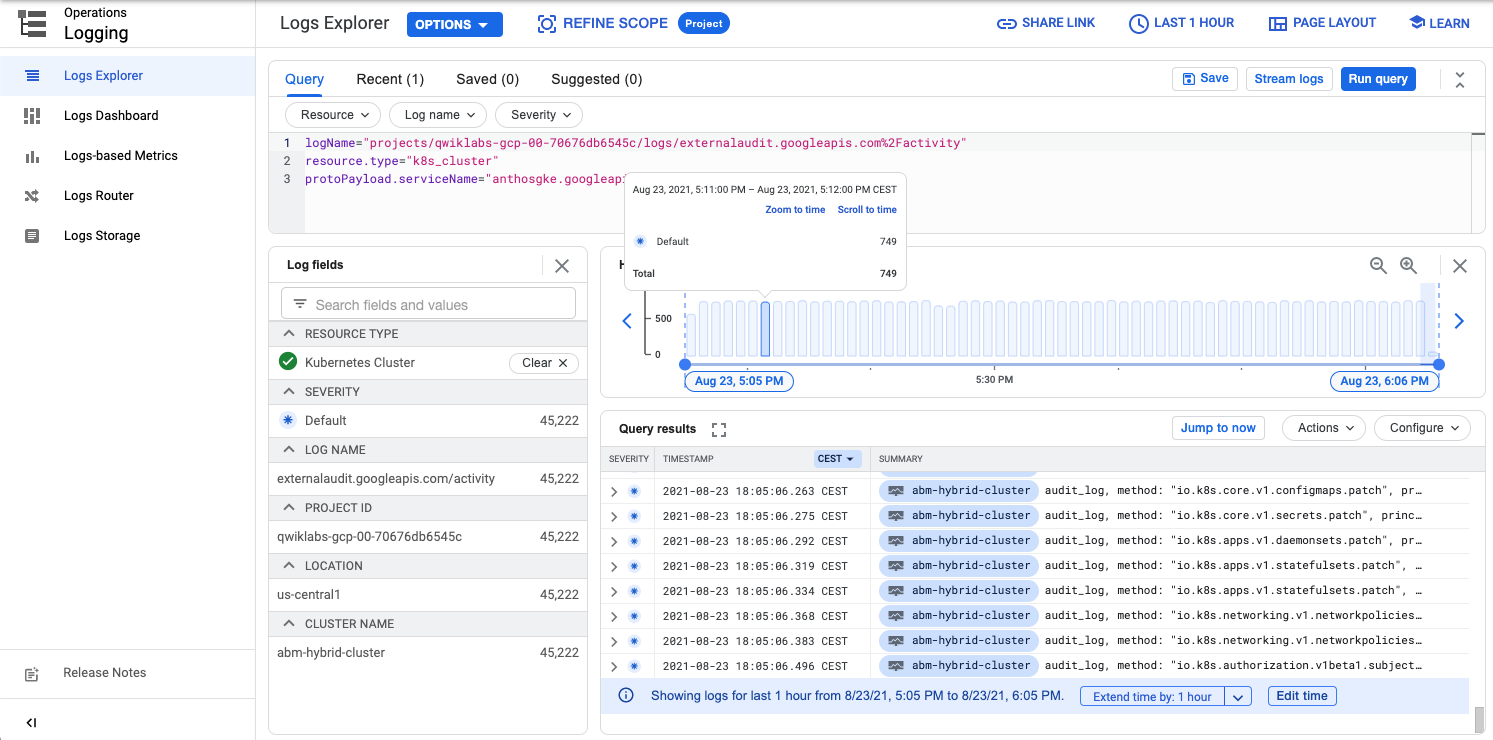Viewport: 1493px width, 740px height.
Task: Click the Learn graduation cap icon
Action: pos(1416,22)
